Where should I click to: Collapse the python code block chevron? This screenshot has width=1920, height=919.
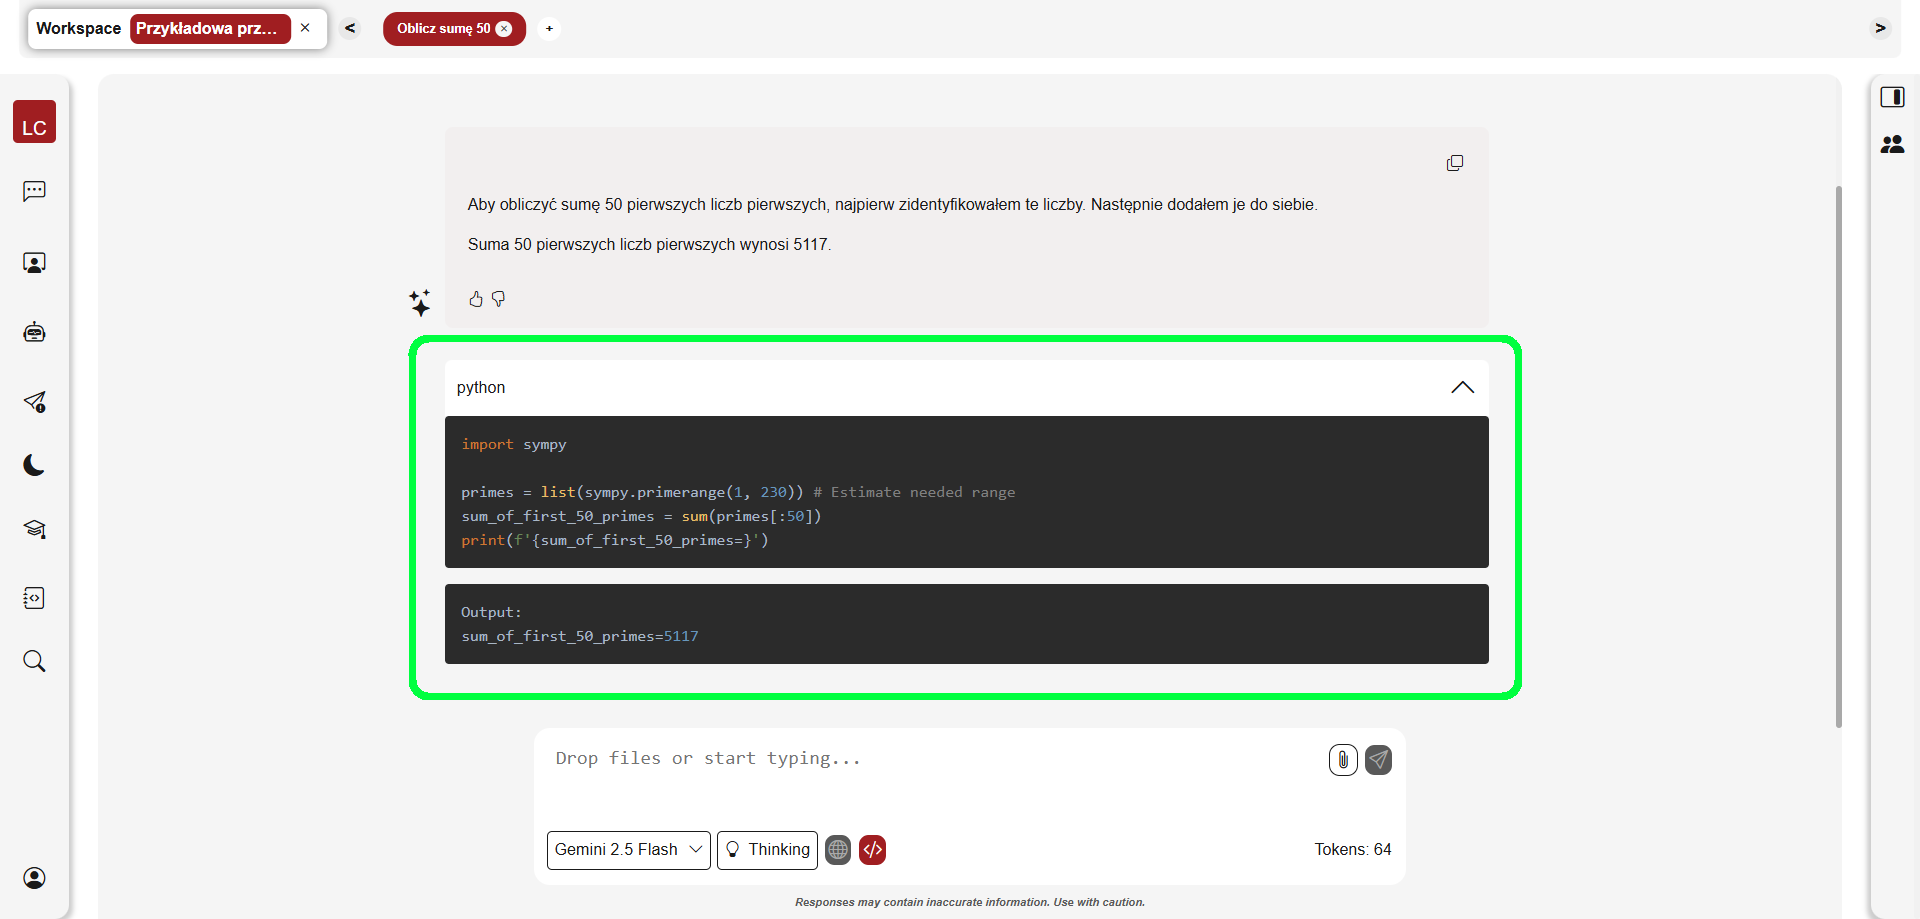point(1462,388)
